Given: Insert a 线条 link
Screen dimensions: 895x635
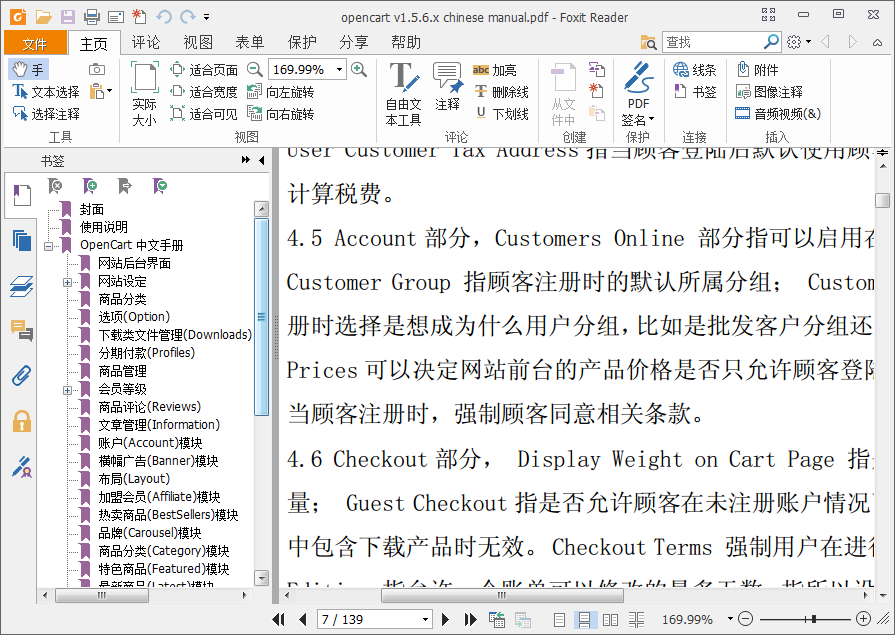Looking at the screenshot, I should pos(694,70).
